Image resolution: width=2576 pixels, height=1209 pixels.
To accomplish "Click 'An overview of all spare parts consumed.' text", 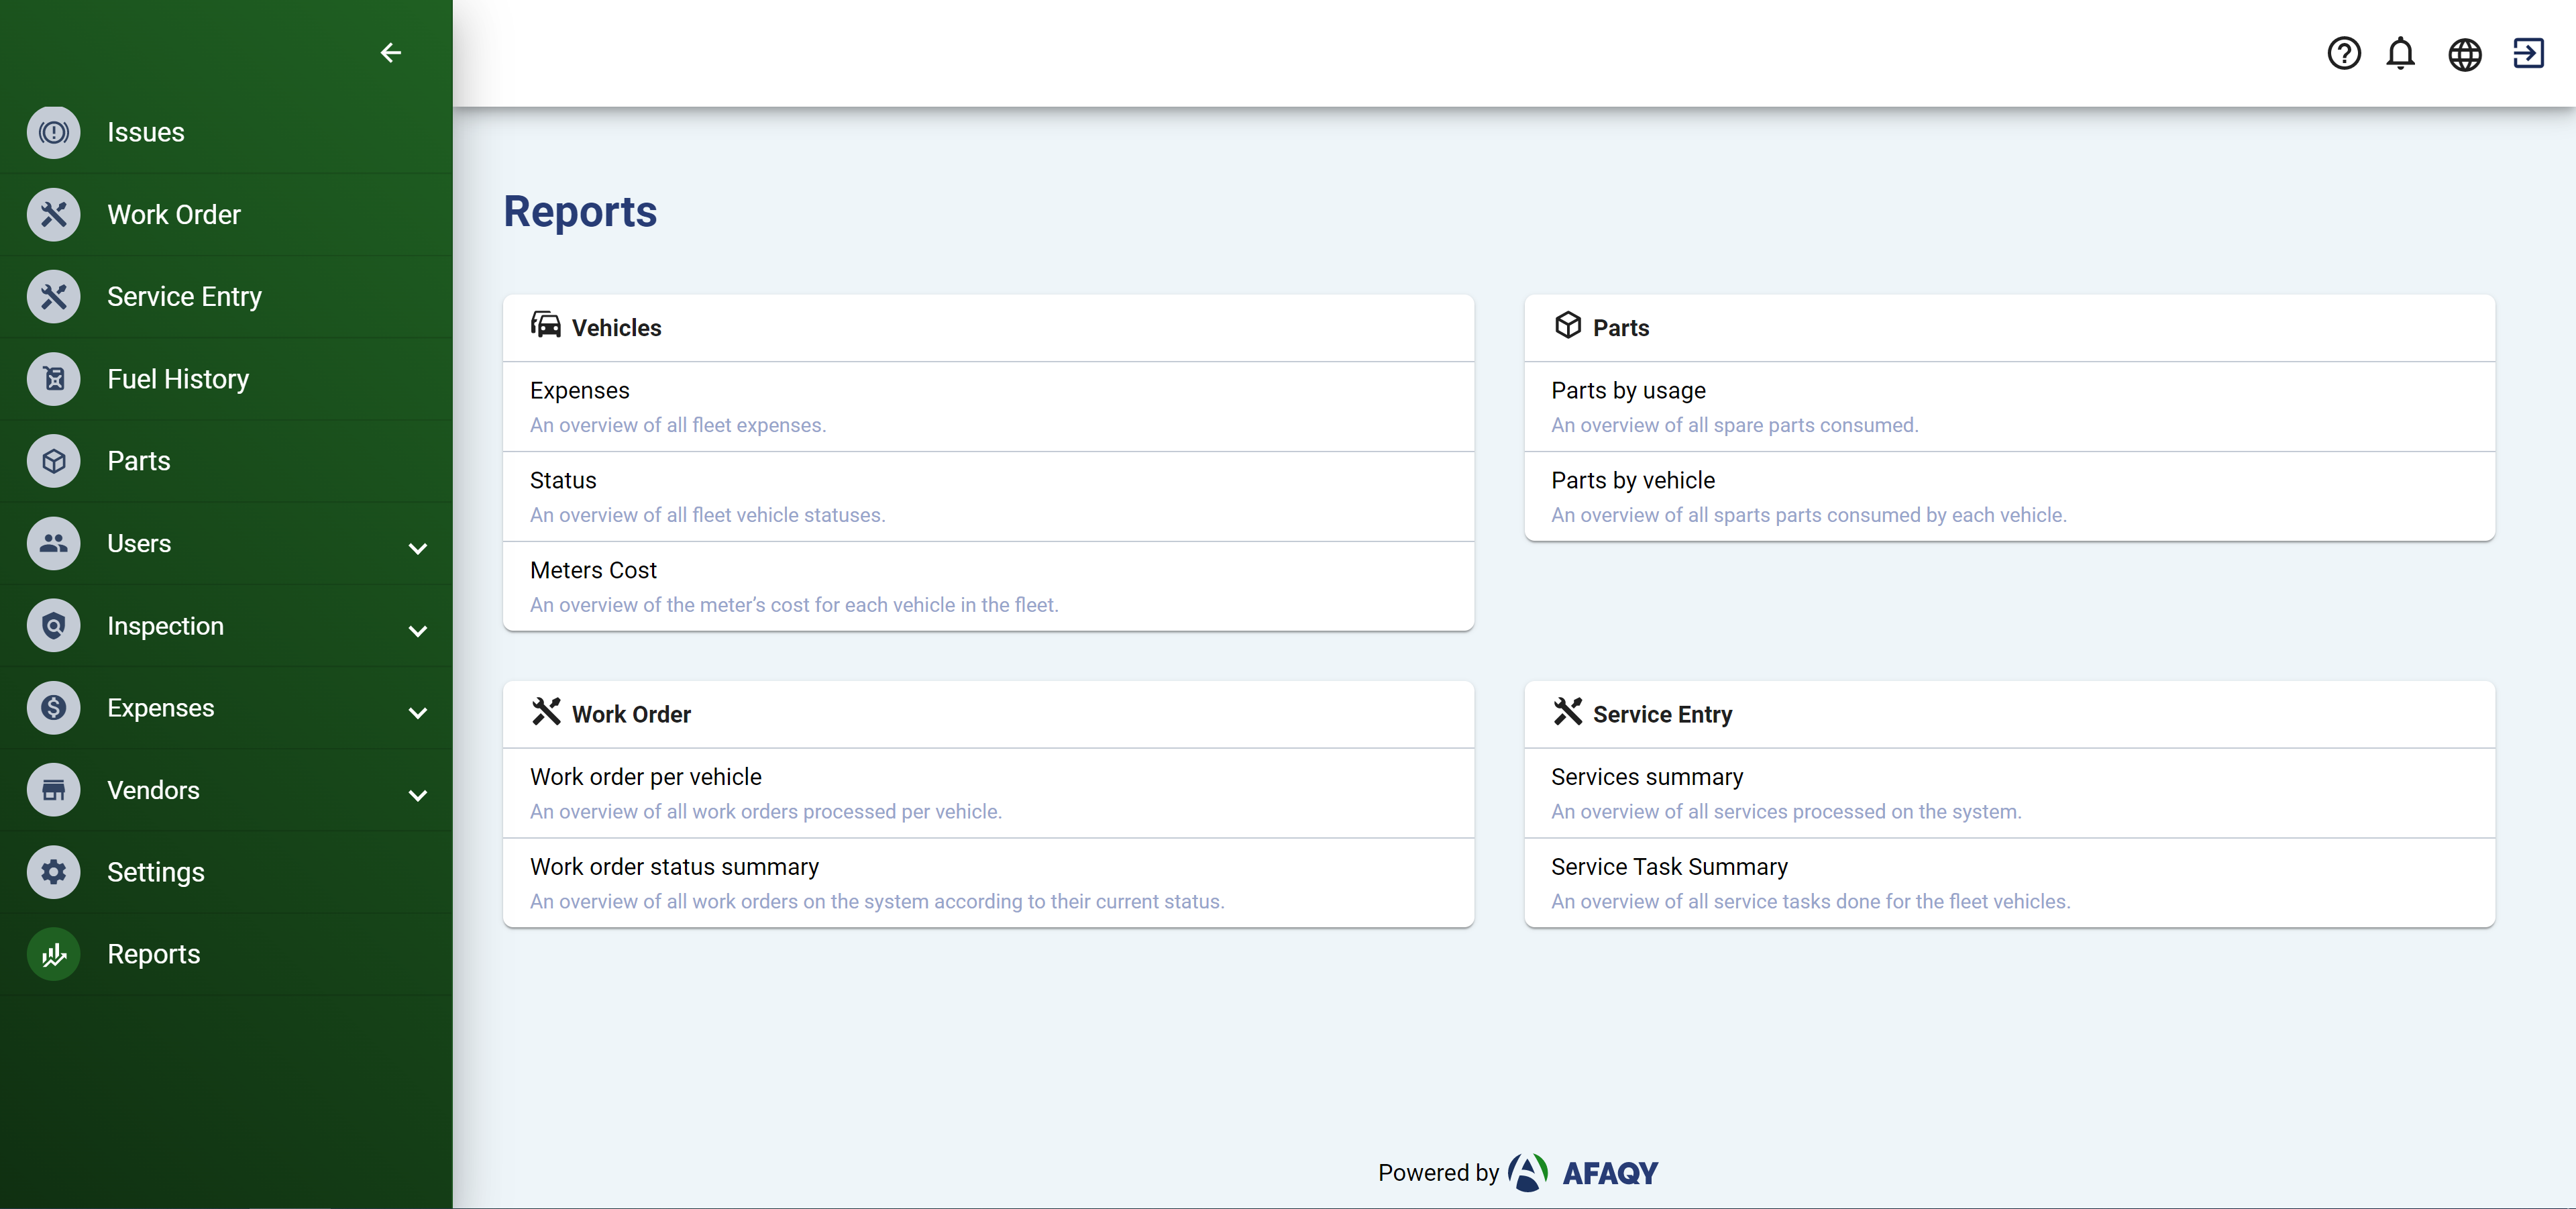I will coord(1735,425).
